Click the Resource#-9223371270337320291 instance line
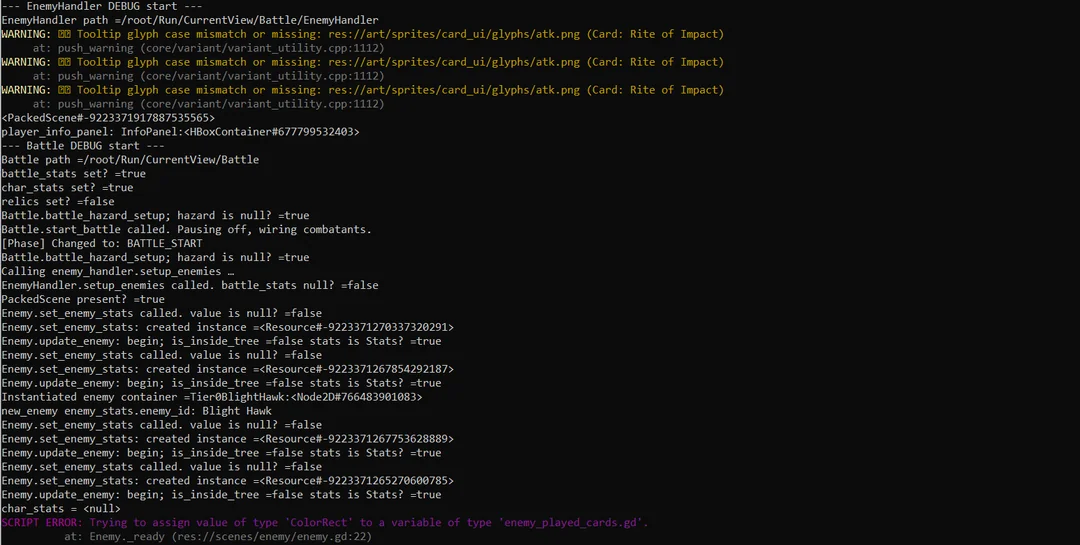 (228, 327)
